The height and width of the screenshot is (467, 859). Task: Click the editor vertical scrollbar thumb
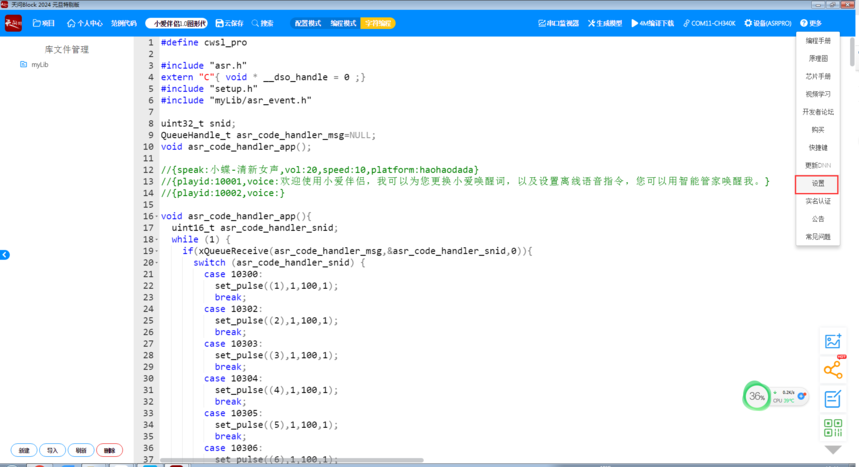[x=852, y=51]
